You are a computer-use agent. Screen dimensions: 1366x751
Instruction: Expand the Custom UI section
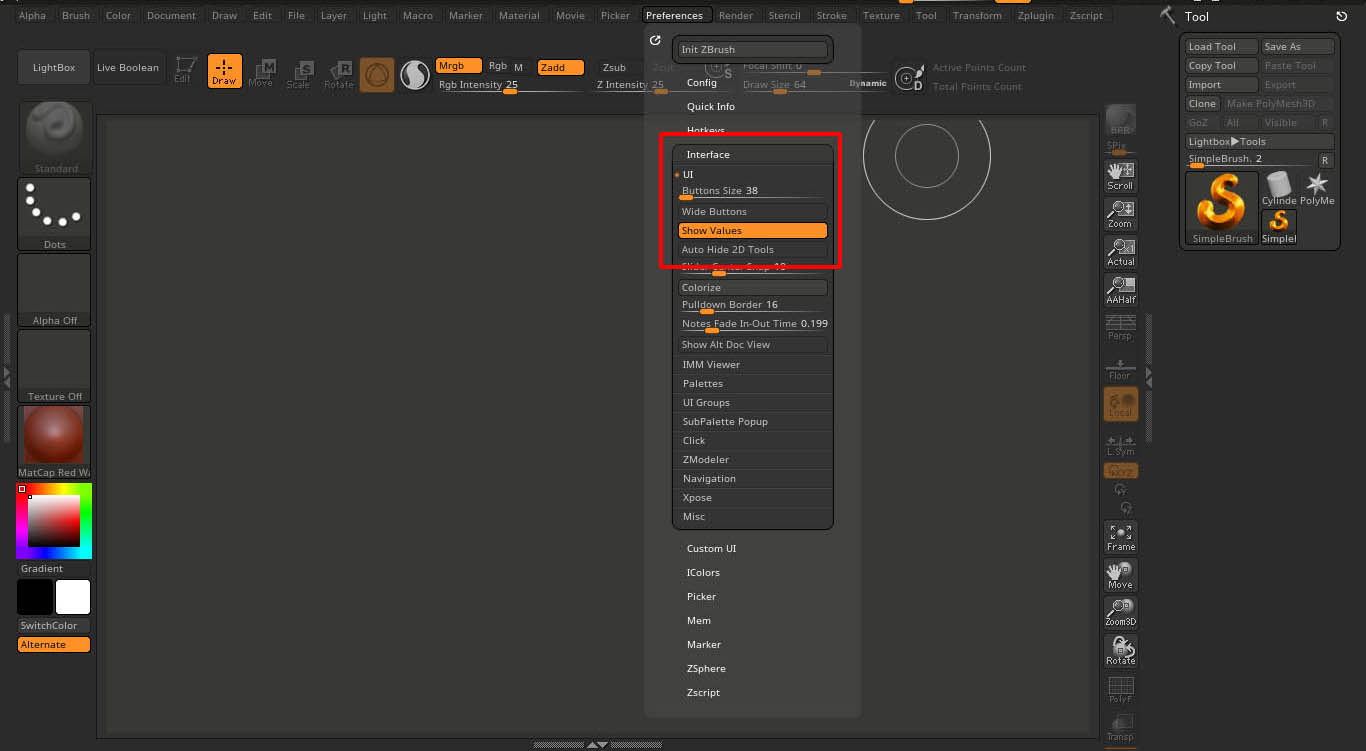(711, 549)
